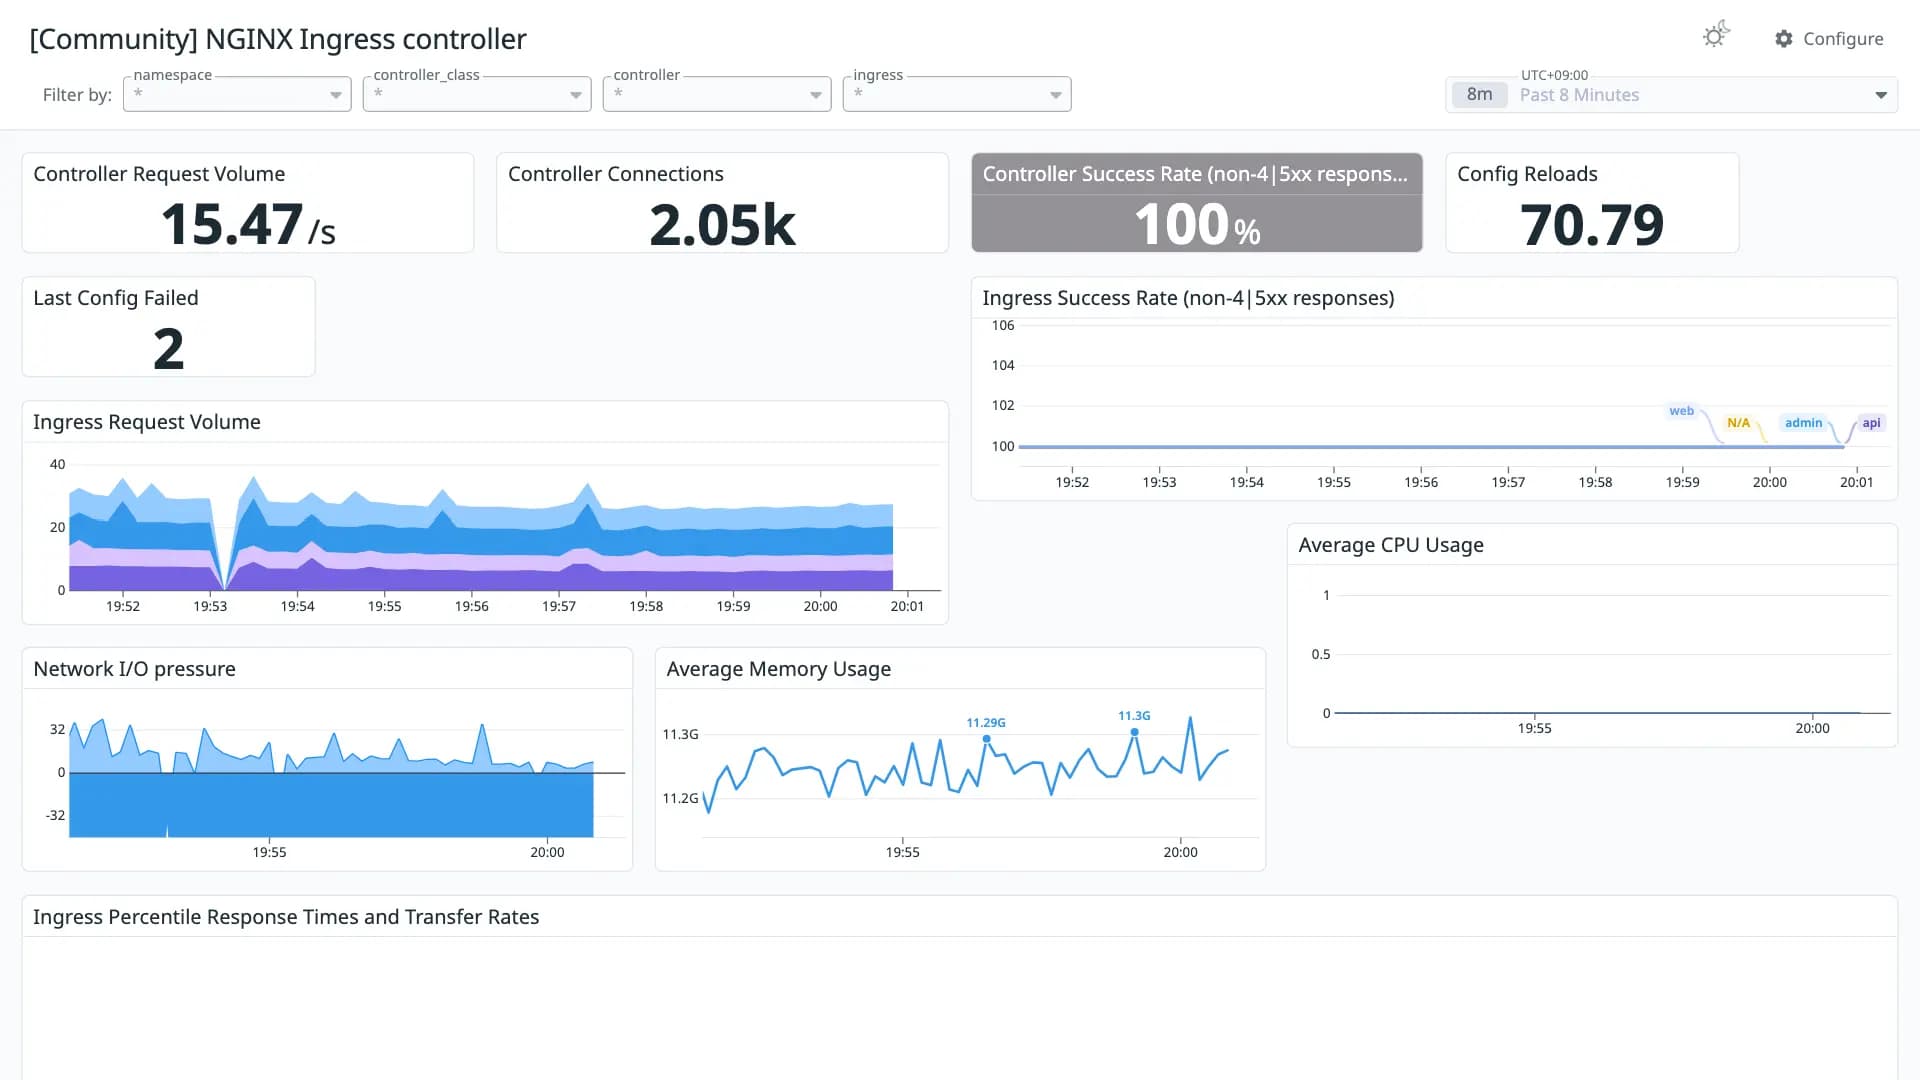Select the Controller Success Rate 100% tile
Viewport: 1920px width, 1080px height.
(1197, 202)
